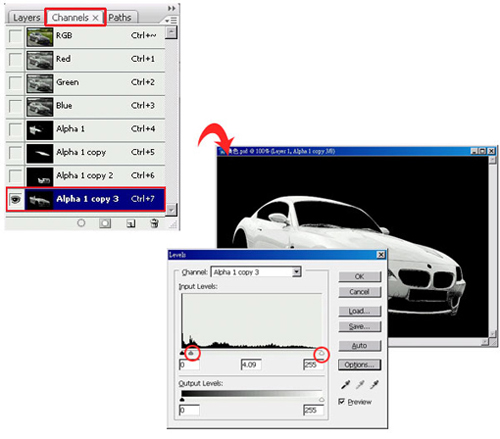Image resolution: width=500 pixels, height=439 pixels.
Task: Toggle visibility of Green channel
Action: point(15,83)
